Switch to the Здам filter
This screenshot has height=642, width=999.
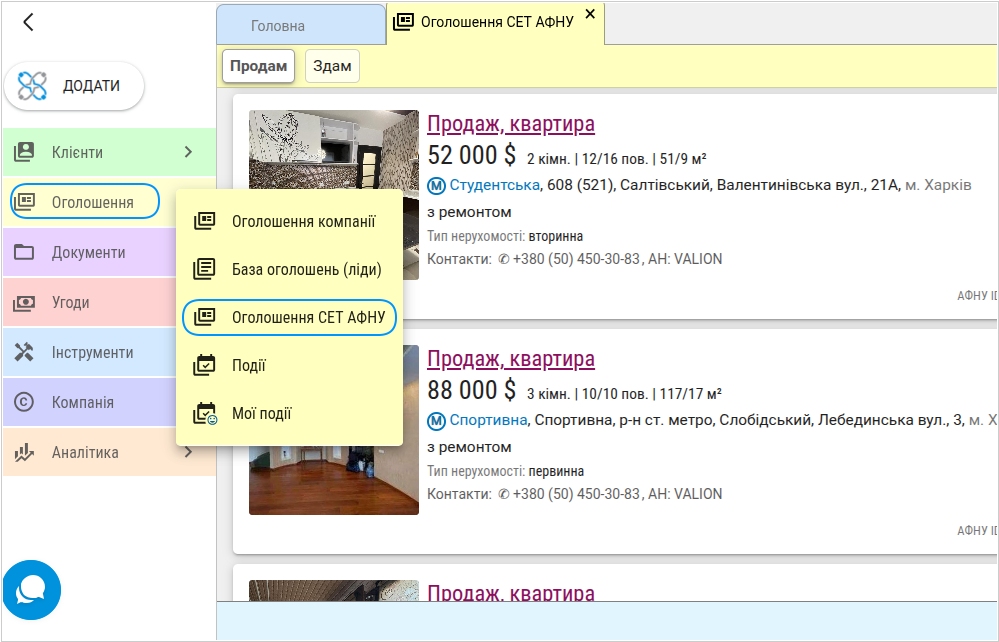coord(332,66)
